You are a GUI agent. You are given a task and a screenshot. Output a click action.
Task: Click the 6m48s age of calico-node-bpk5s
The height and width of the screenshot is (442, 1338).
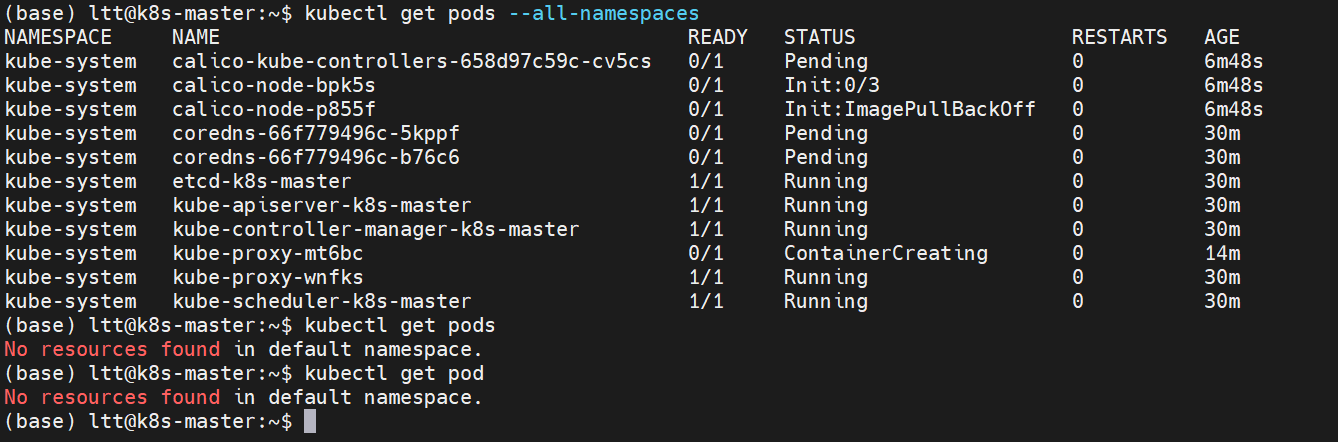(1234, 85)
